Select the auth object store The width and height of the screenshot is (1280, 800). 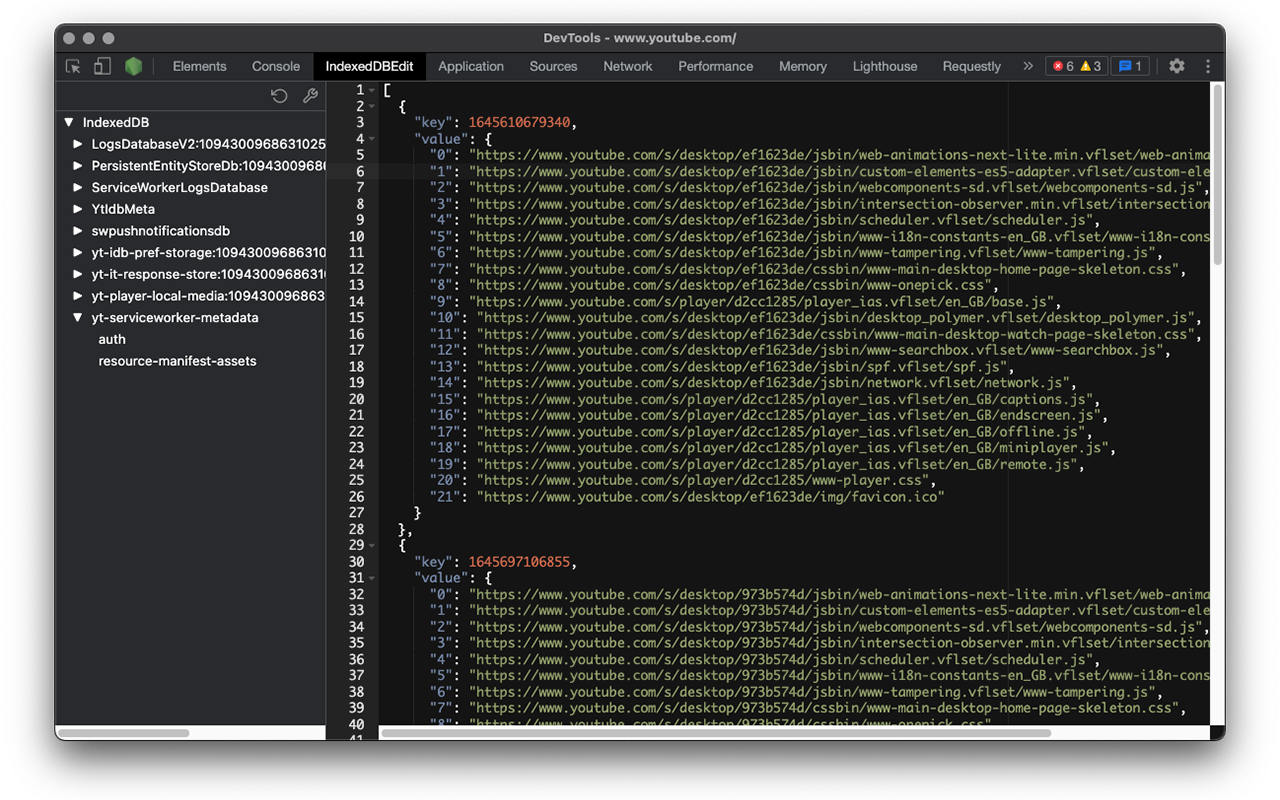(112, 339)
